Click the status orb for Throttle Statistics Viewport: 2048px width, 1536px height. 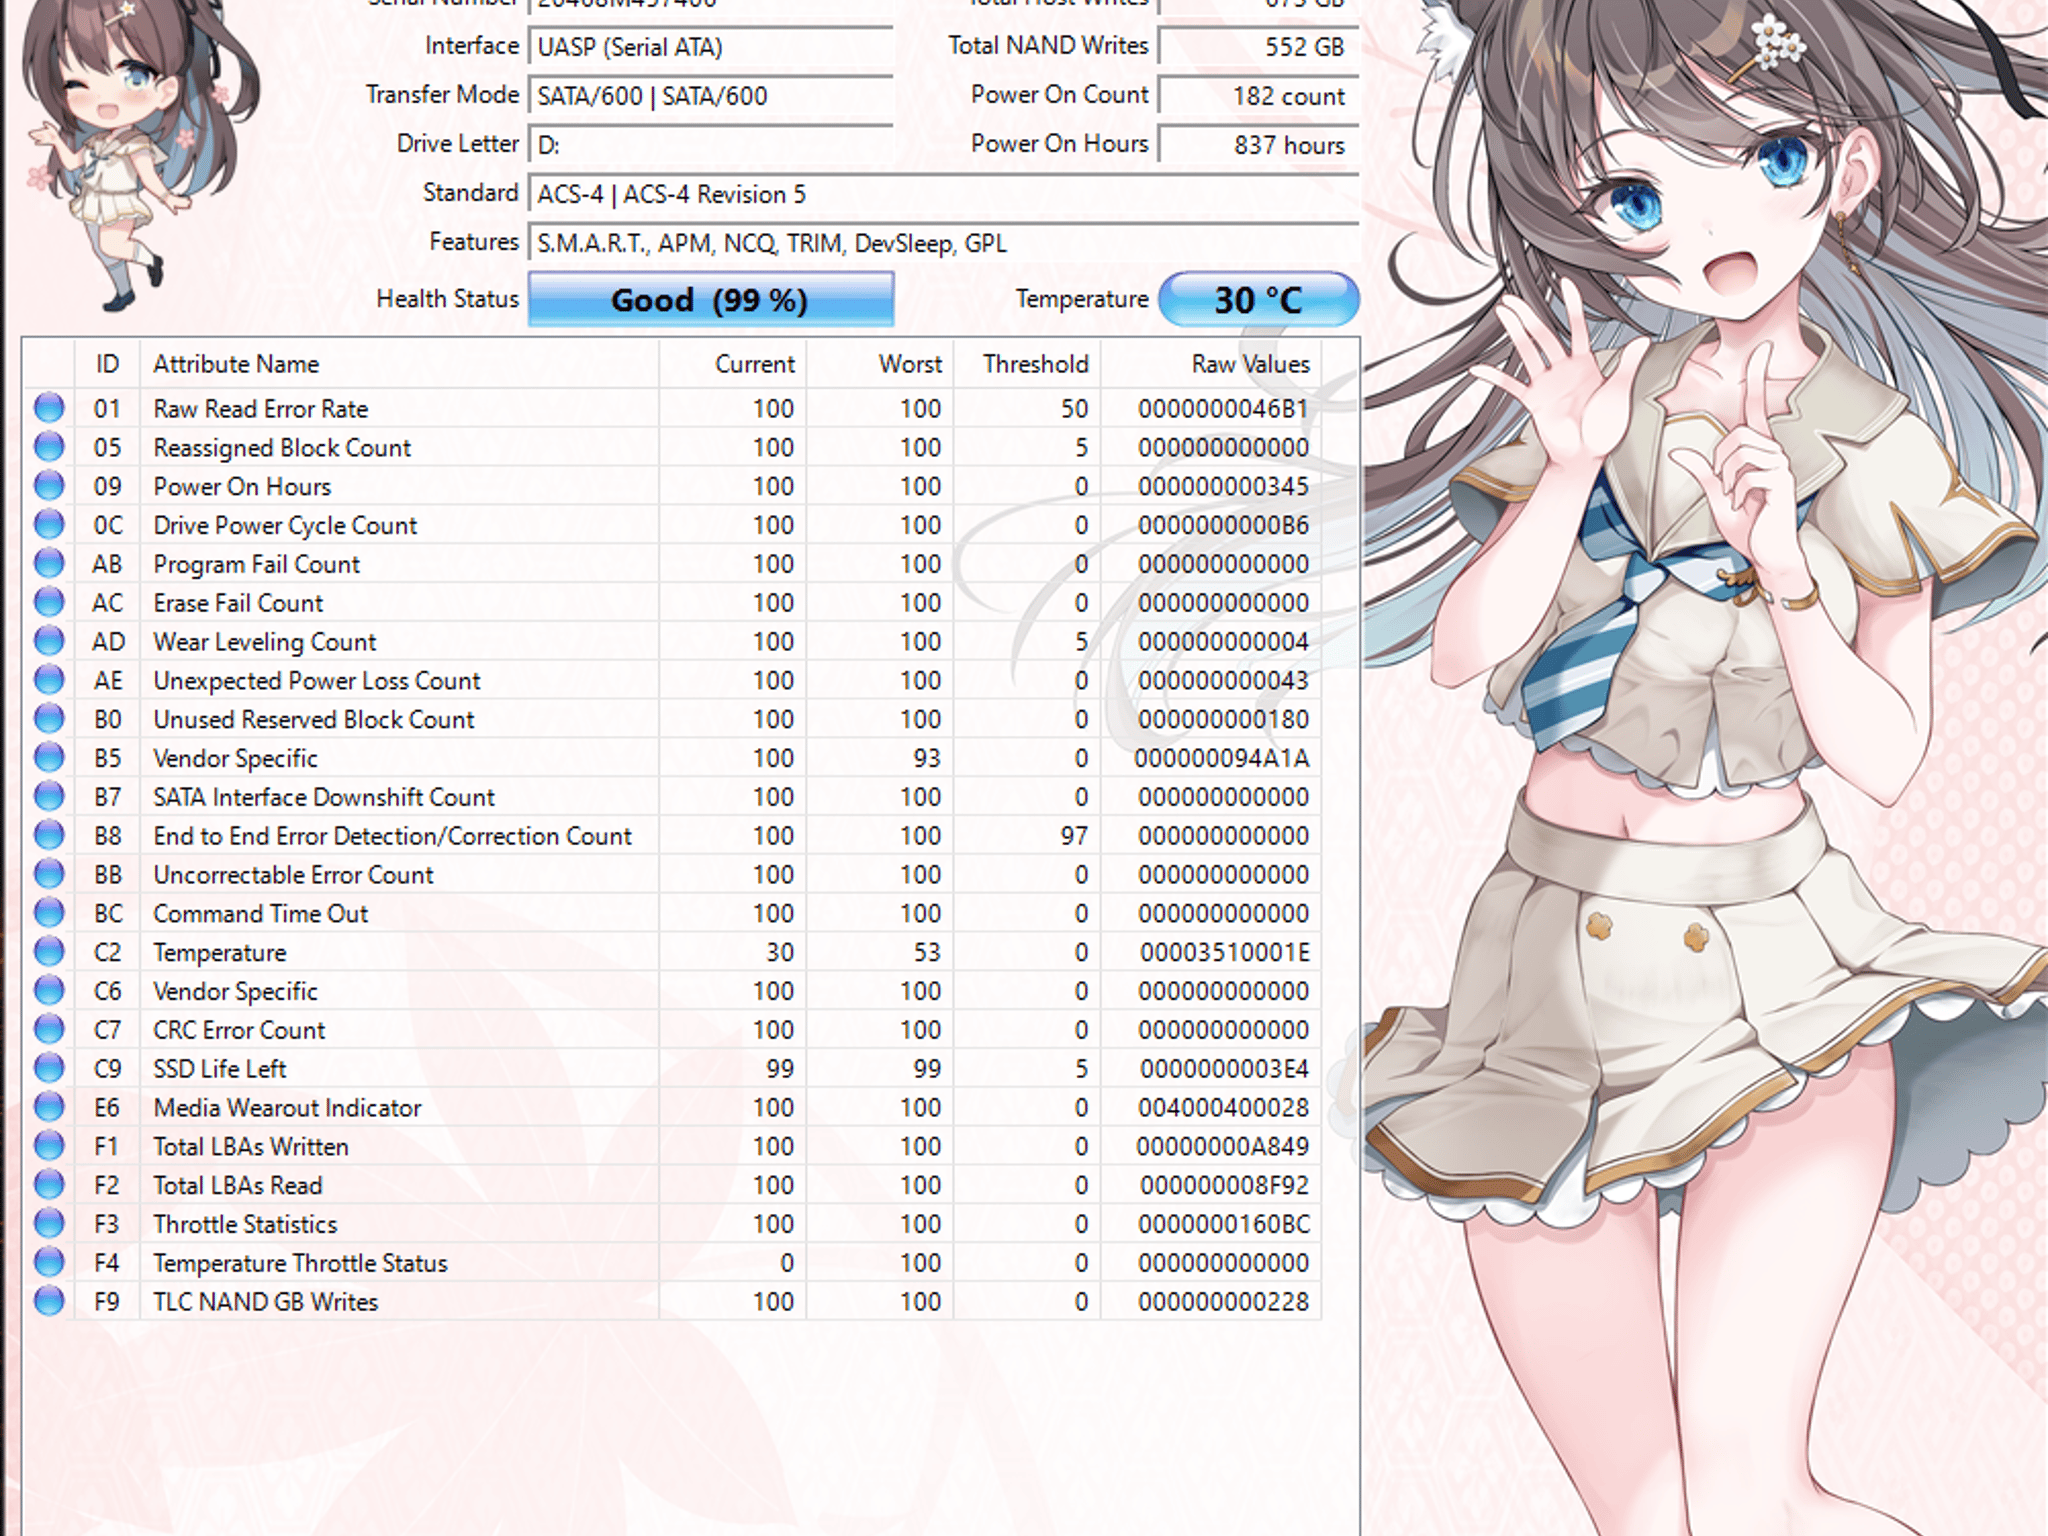click(49, 1224)
